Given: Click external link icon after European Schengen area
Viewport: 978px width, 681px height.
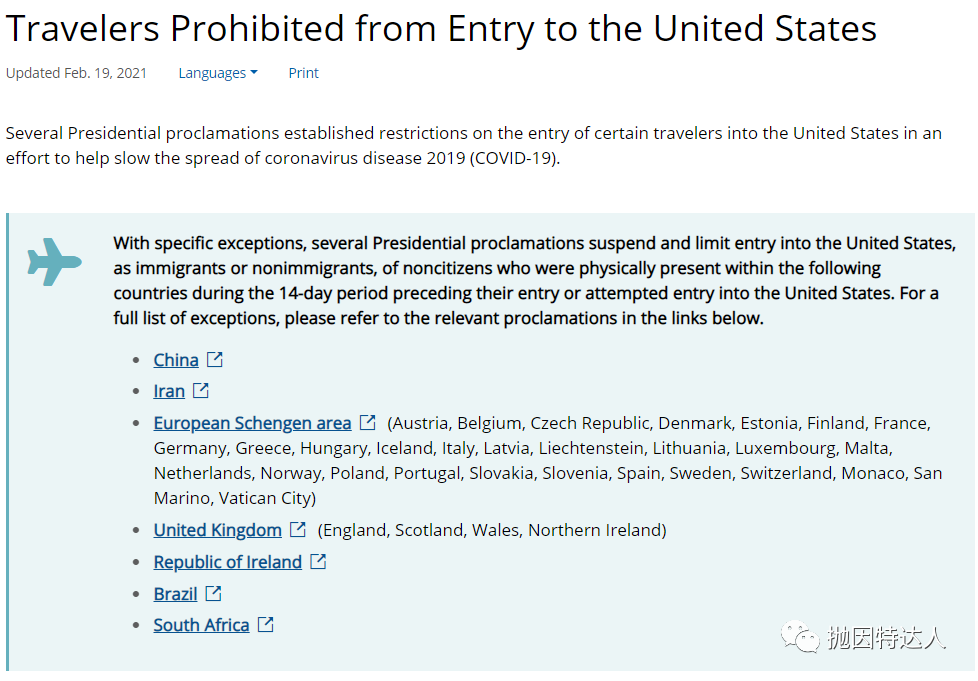Looking at the screenshot, I should pyautogui.click(x=368, y=422).
